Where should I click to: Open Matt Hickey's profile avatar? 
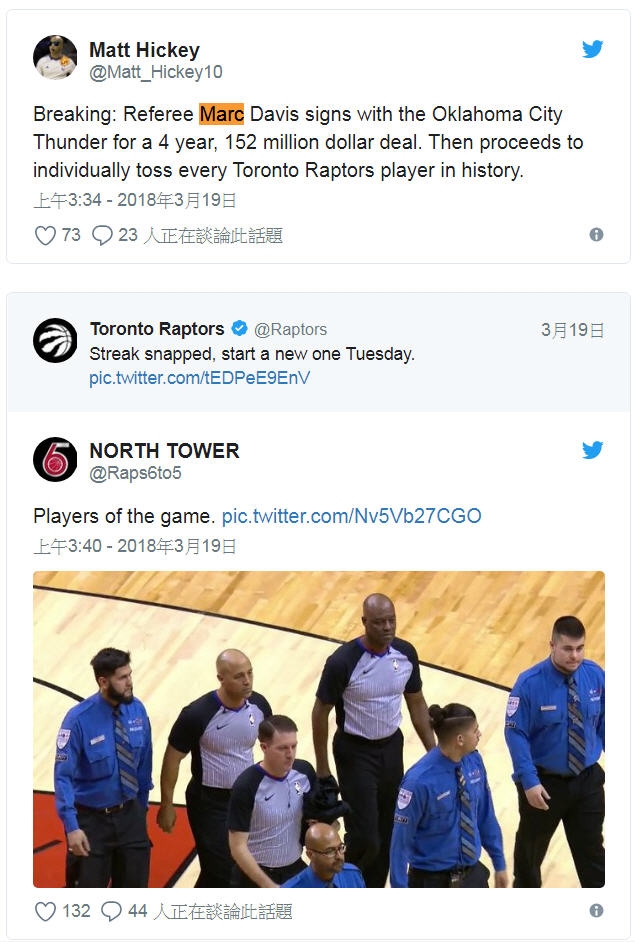point(55,57)
